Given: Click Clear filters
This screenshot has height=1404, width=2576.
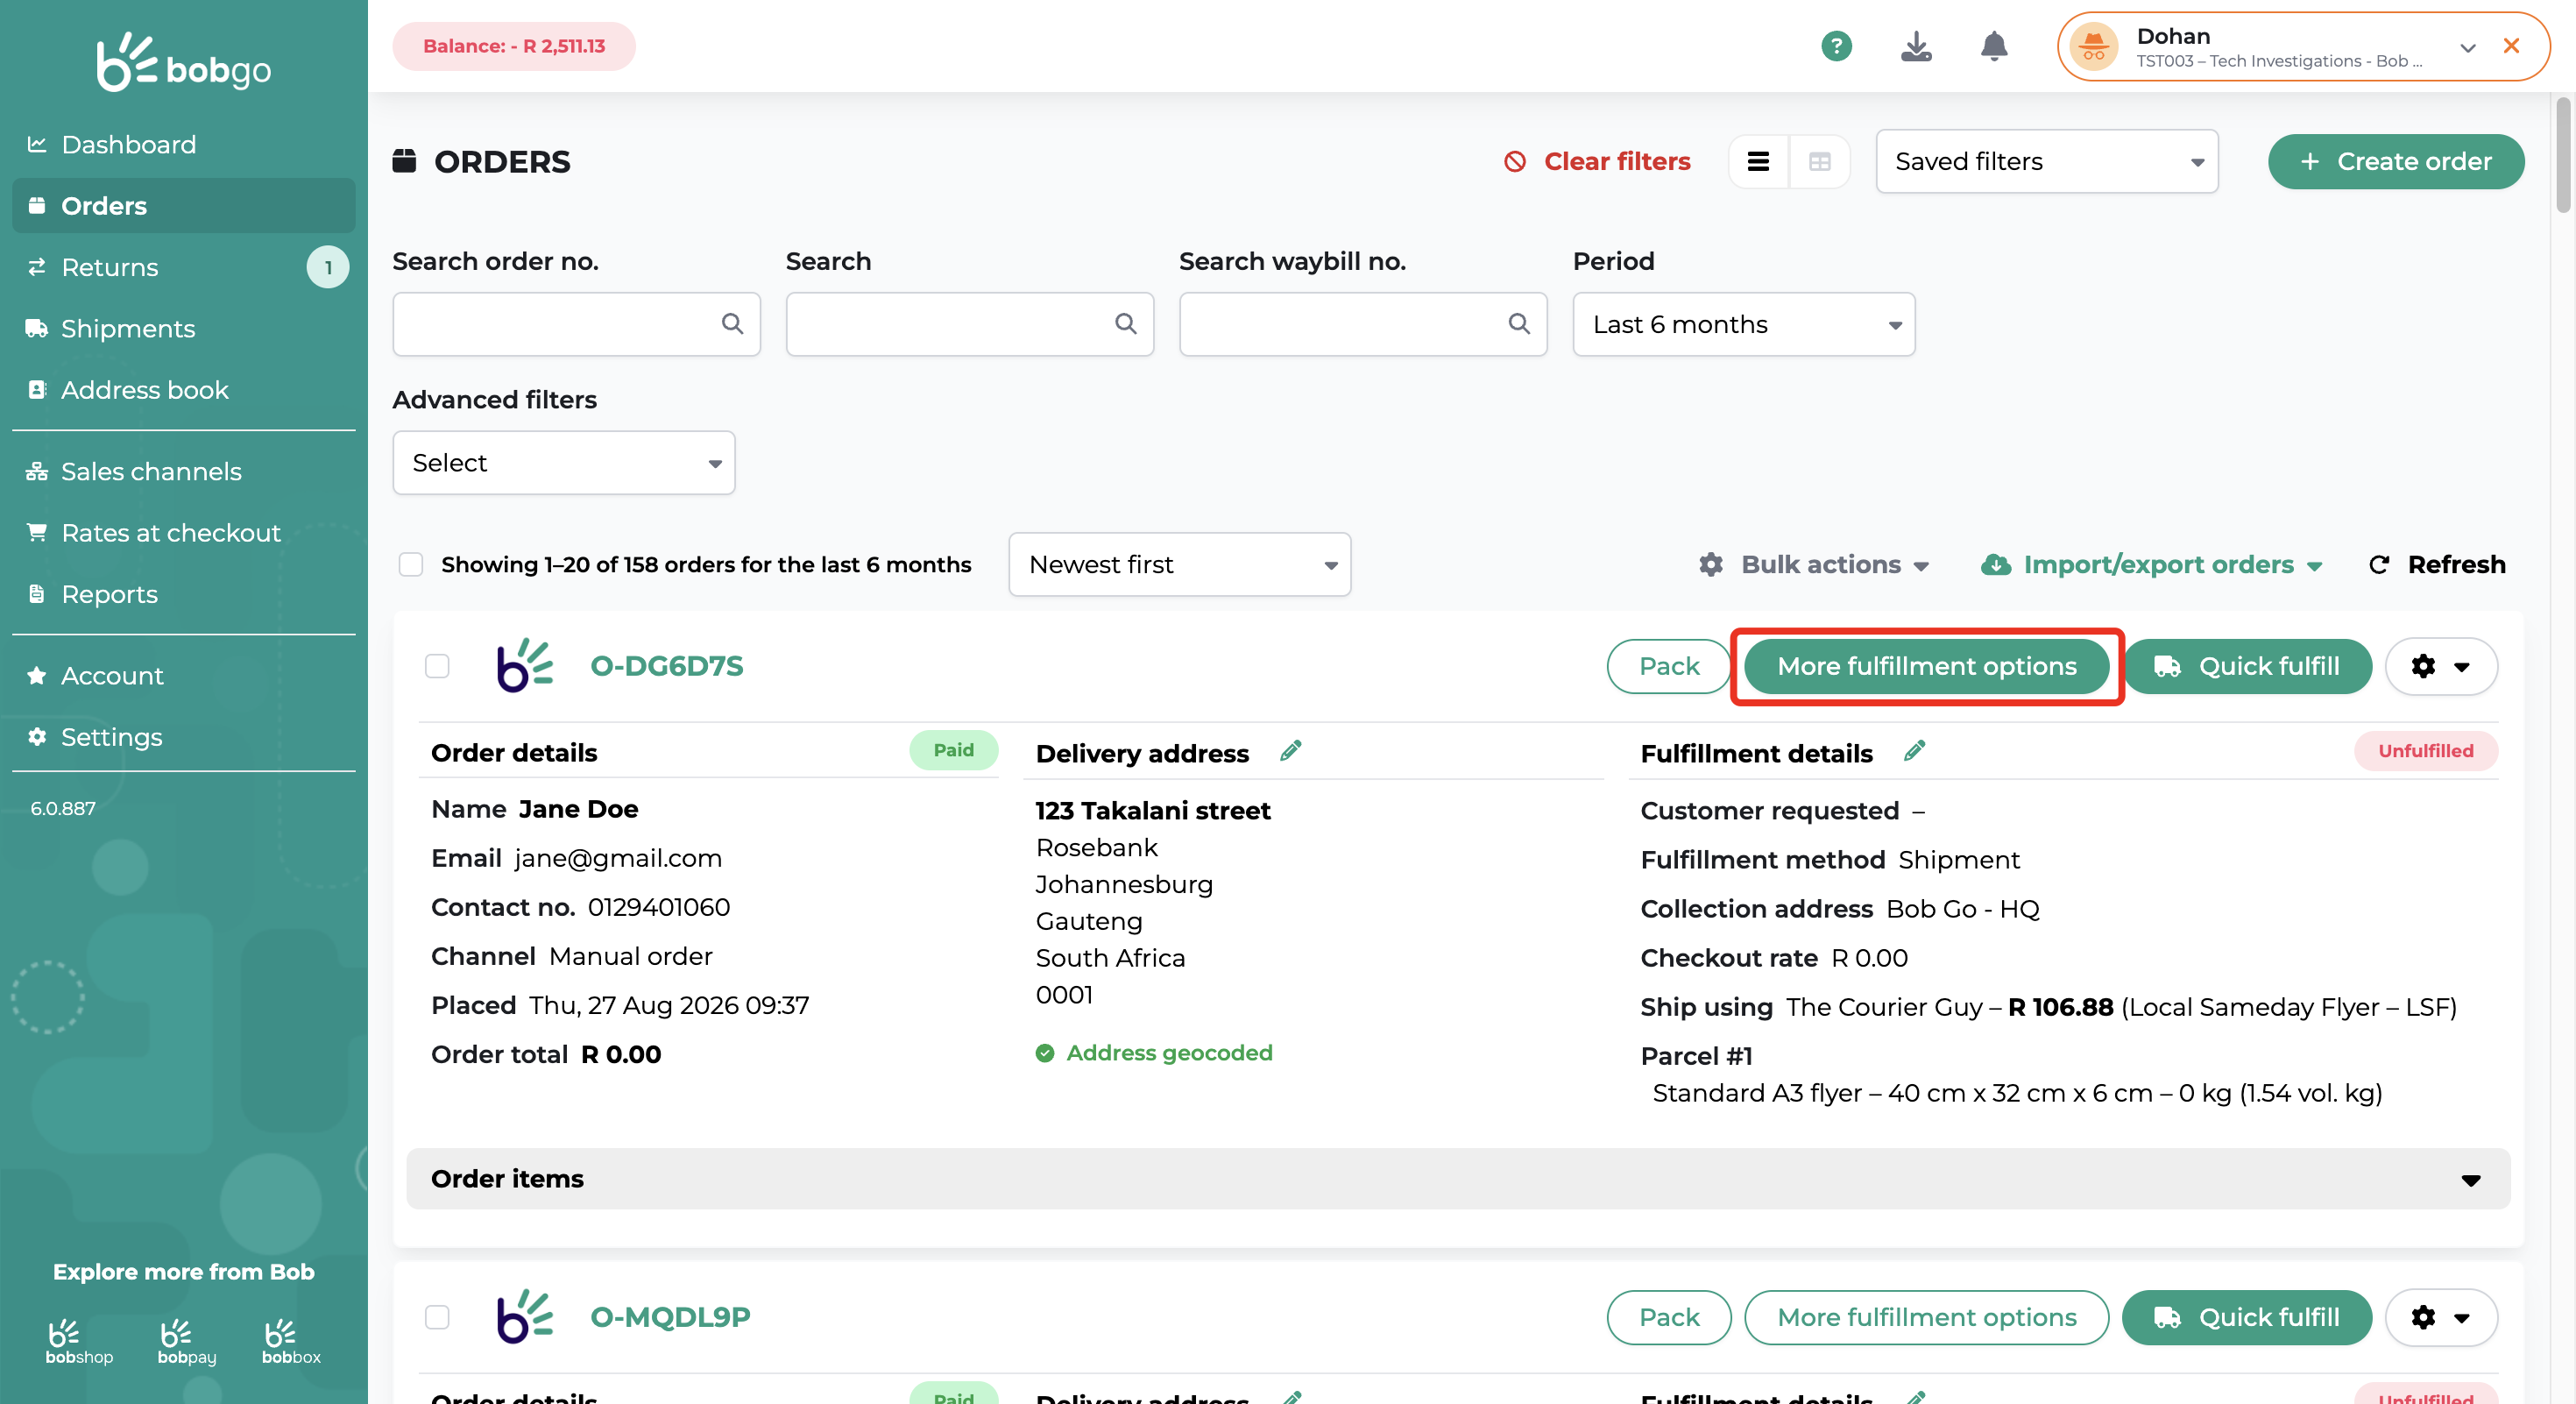Looking at the screenshot, I should click(1597, 161).
